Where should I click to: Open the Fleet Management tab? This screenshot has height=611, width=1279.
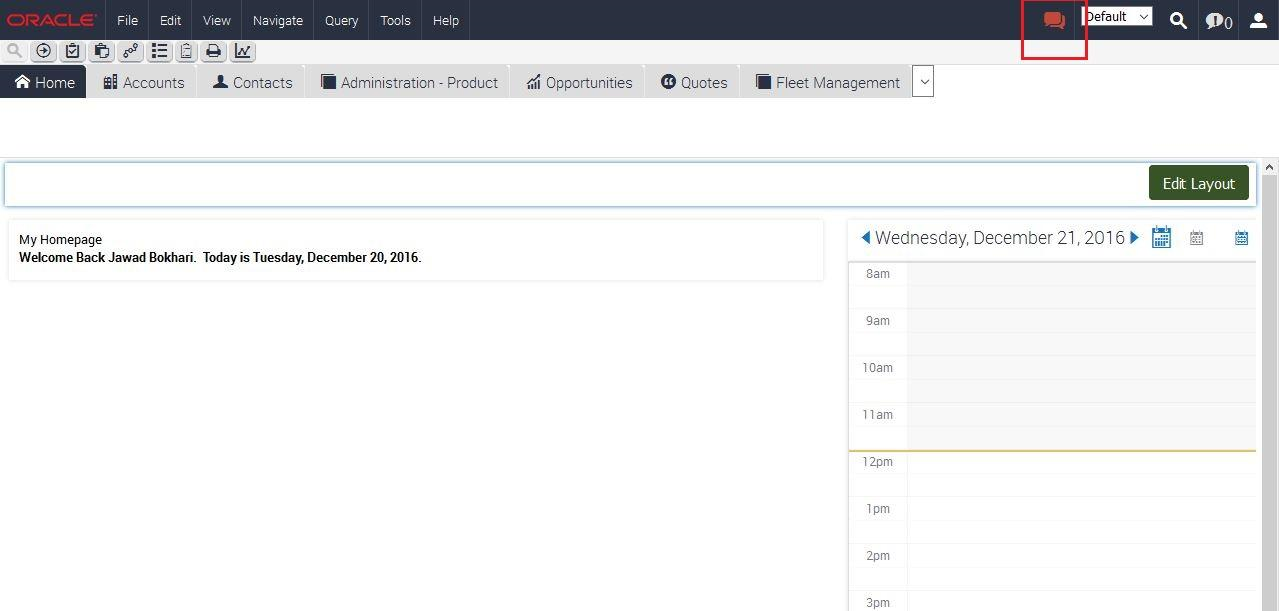[828, 83]
